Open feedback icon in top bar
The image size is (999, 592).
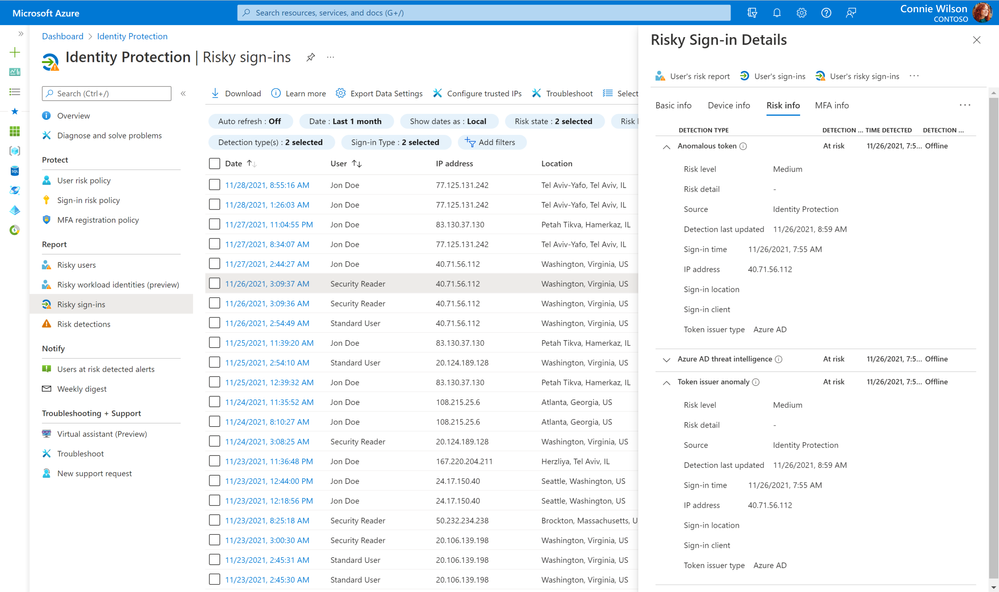[851, 13]
